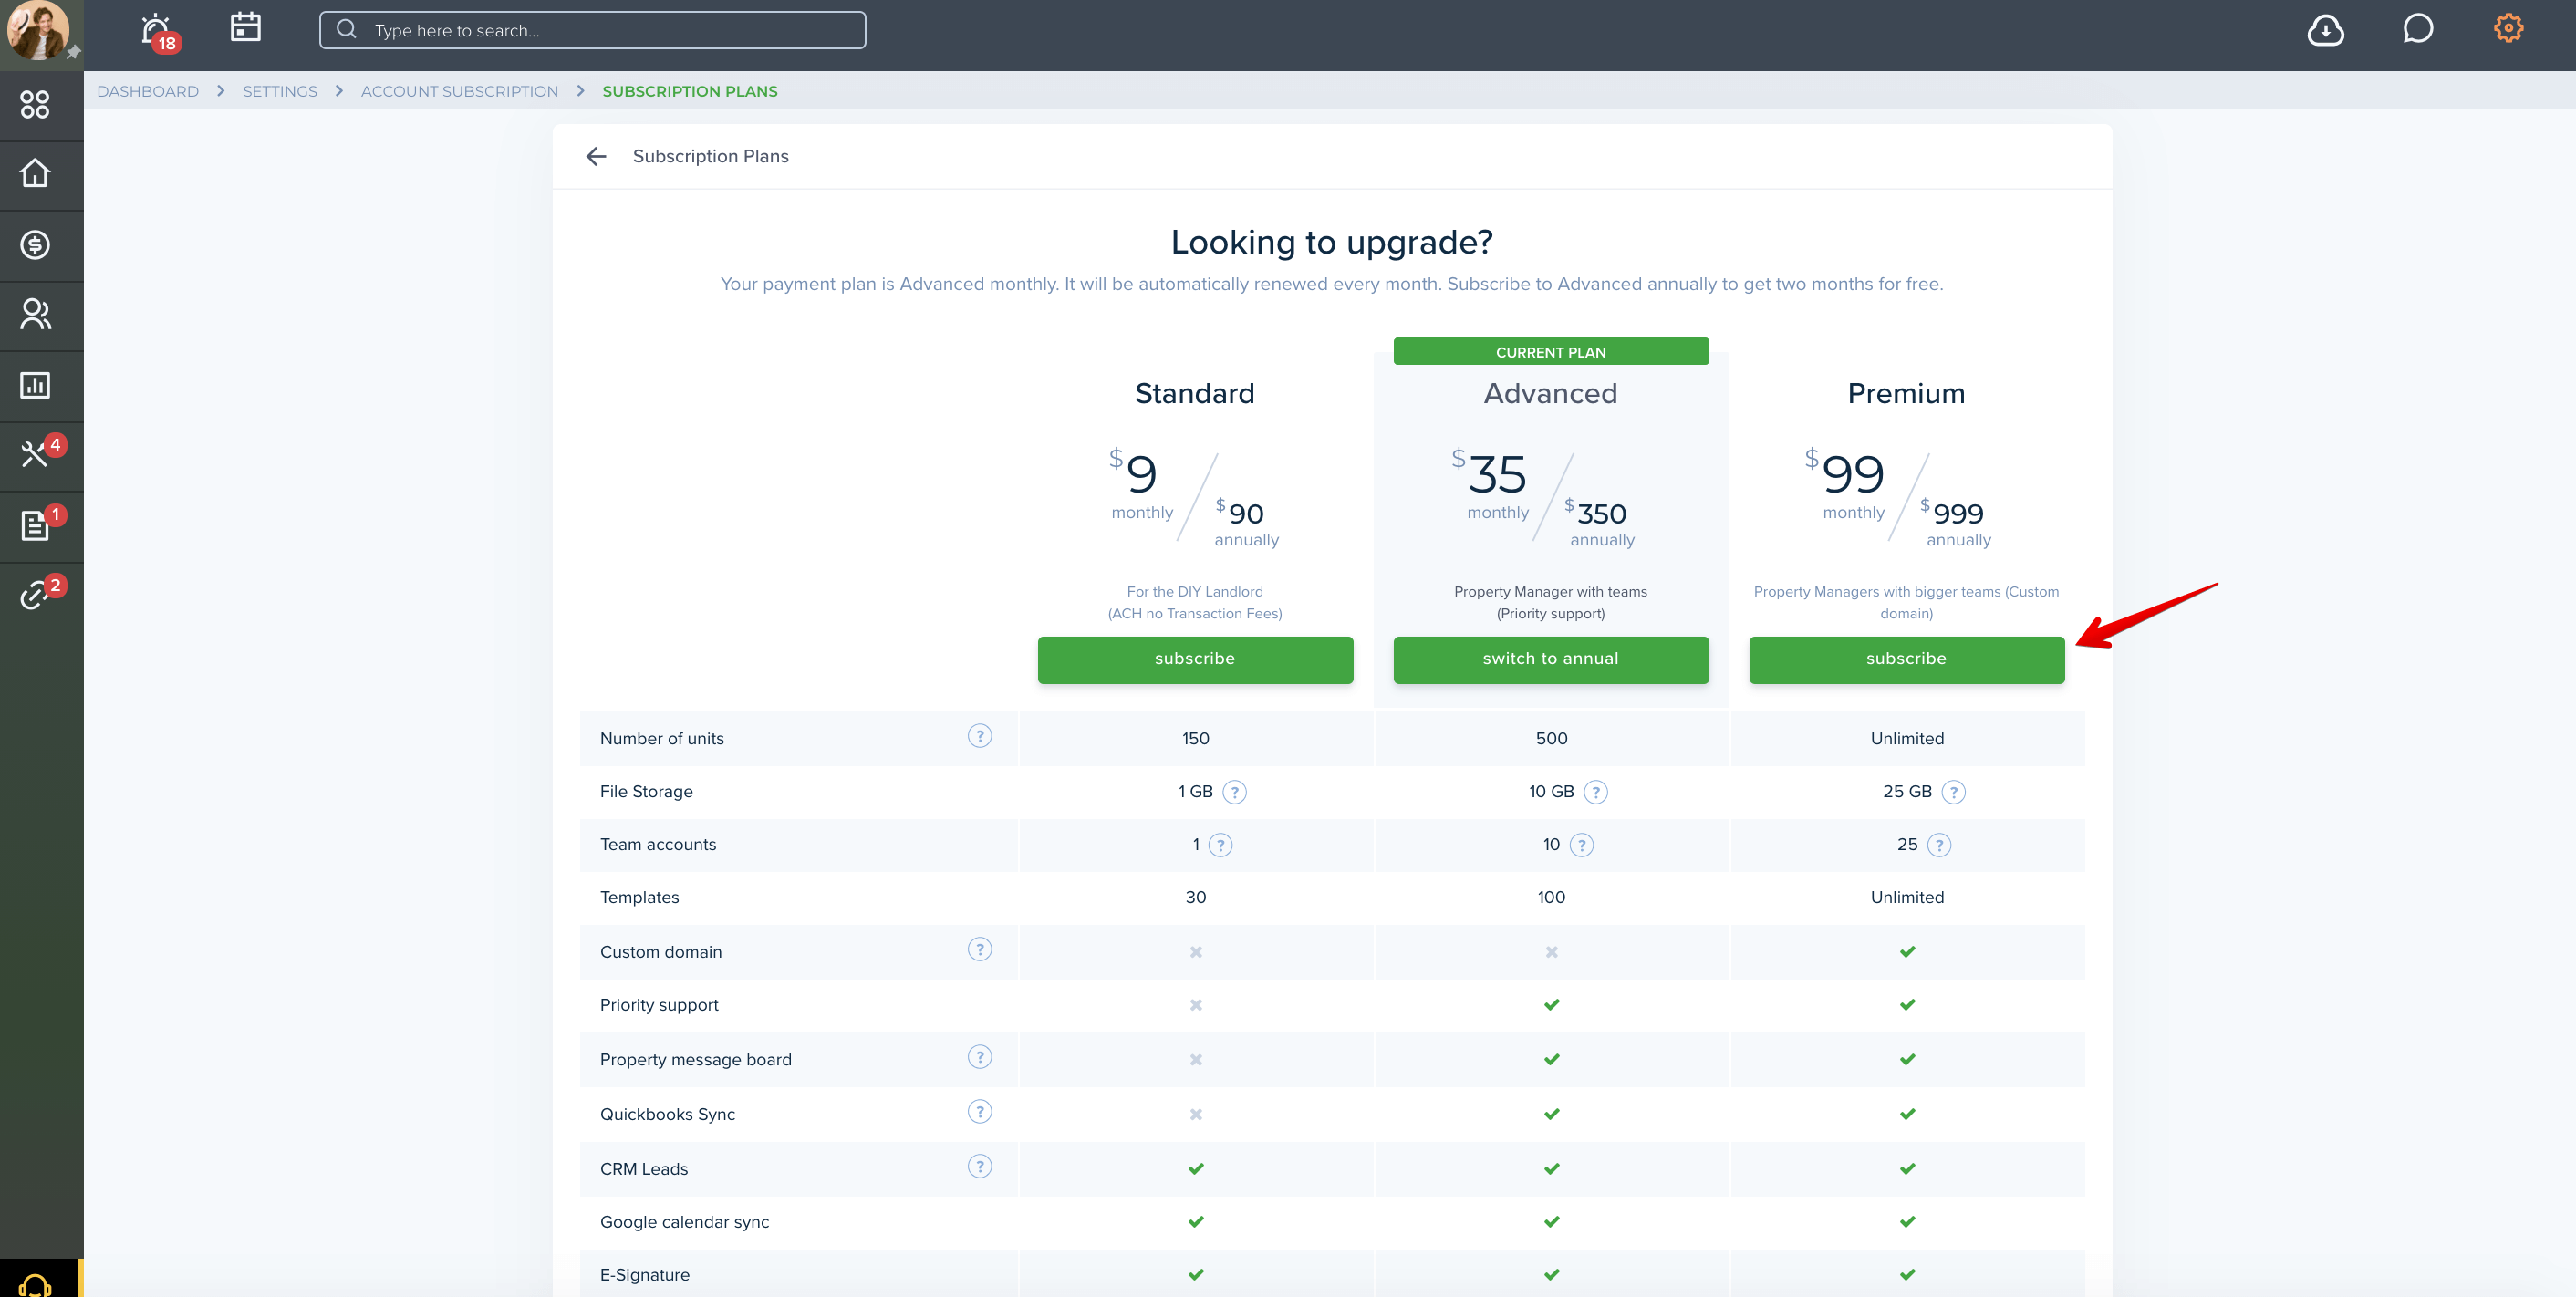Click the help icon for Number of units
2576x1297 pixels.
point(979,736)
